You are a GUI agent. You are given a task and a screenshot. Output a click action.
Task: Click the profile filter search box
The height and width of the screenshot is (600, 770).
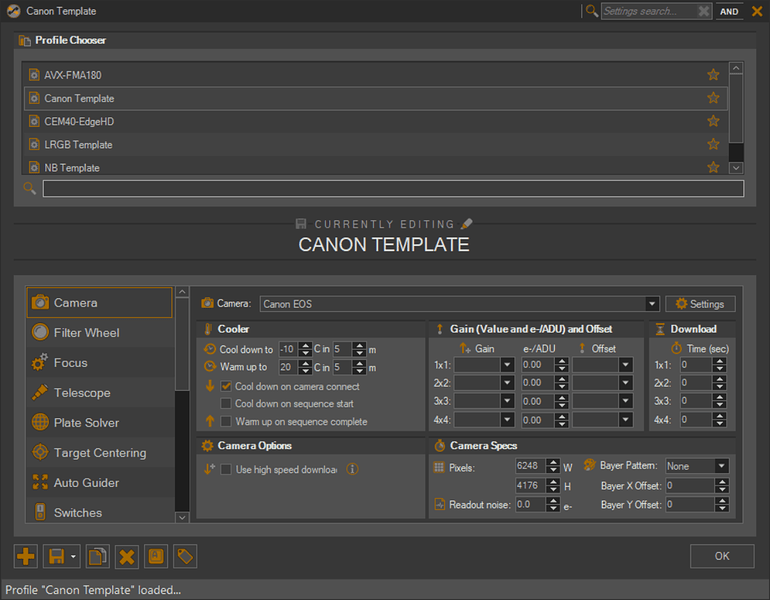coord(393,188)
